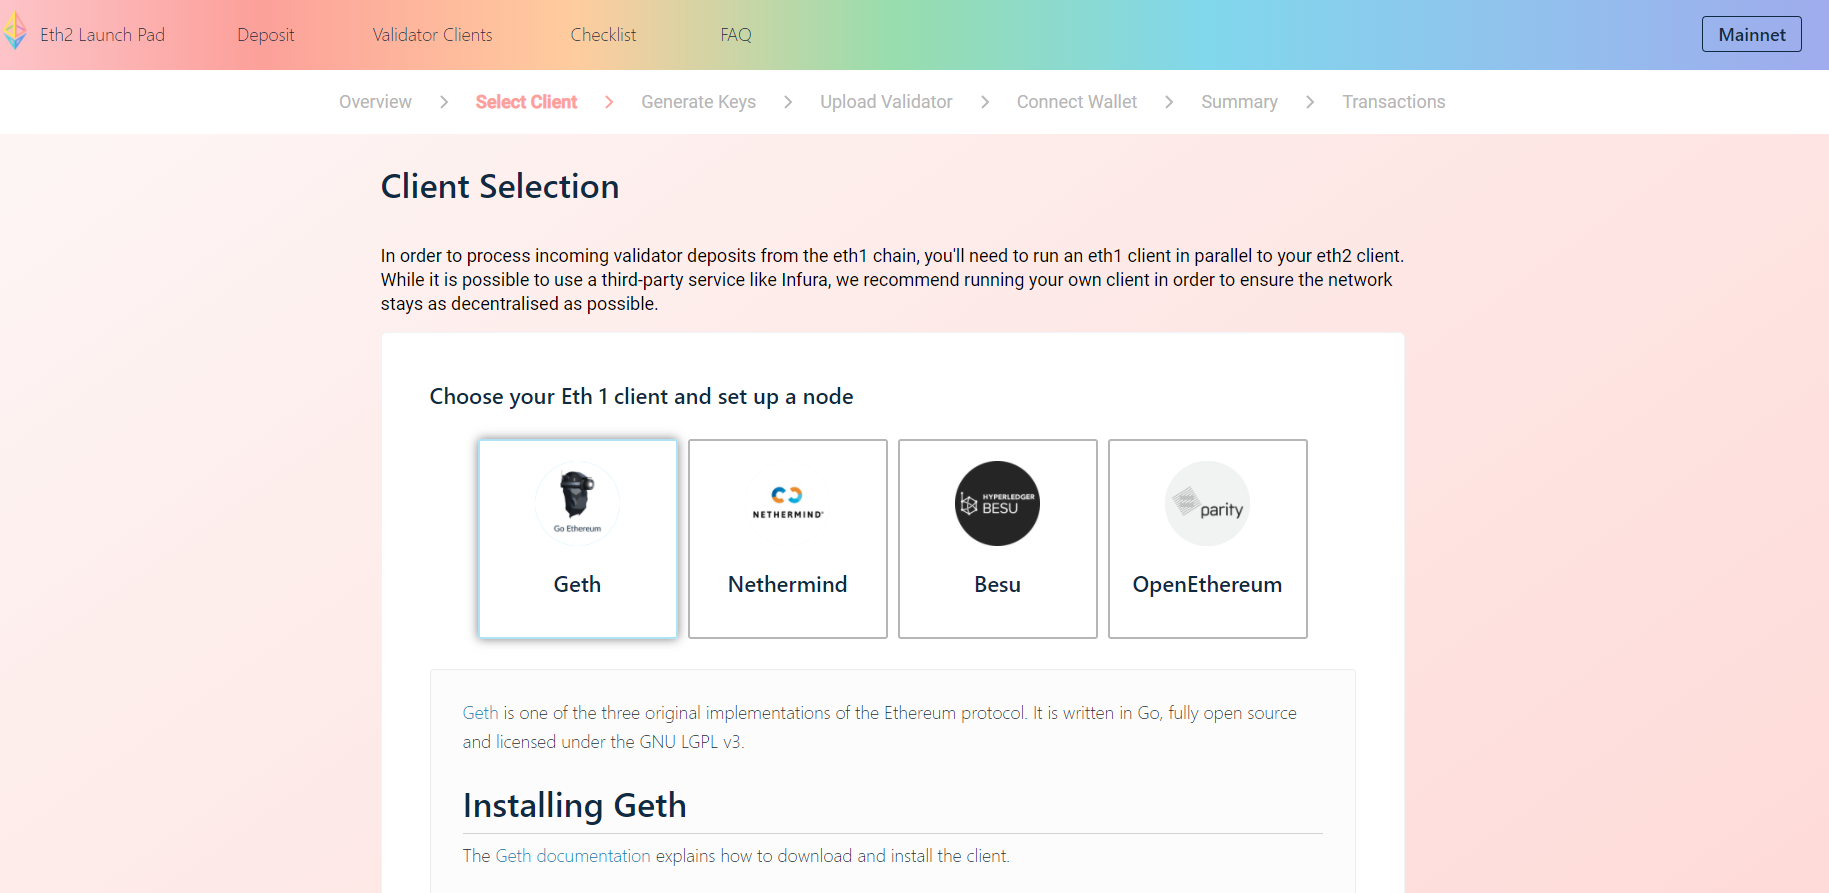Go to the Overview step
1829x893 pixels.
(375, 102)
